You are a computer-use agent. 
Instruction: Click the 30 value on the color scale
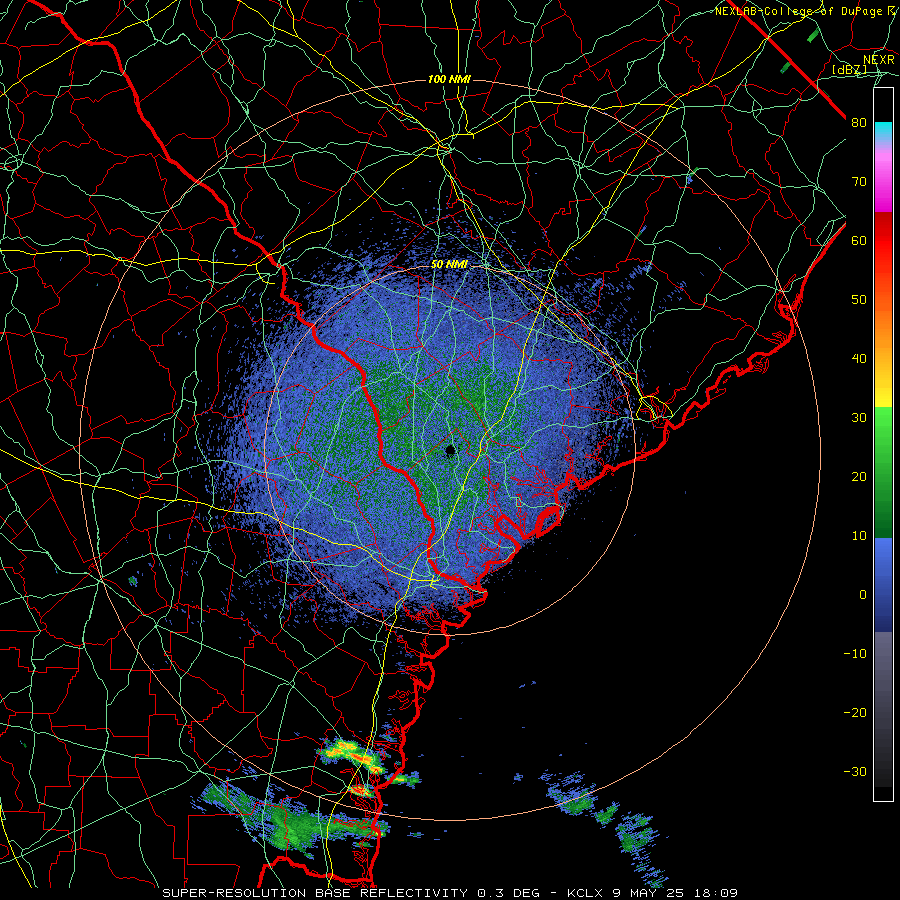pyautogui.click(x=859, y=418)
